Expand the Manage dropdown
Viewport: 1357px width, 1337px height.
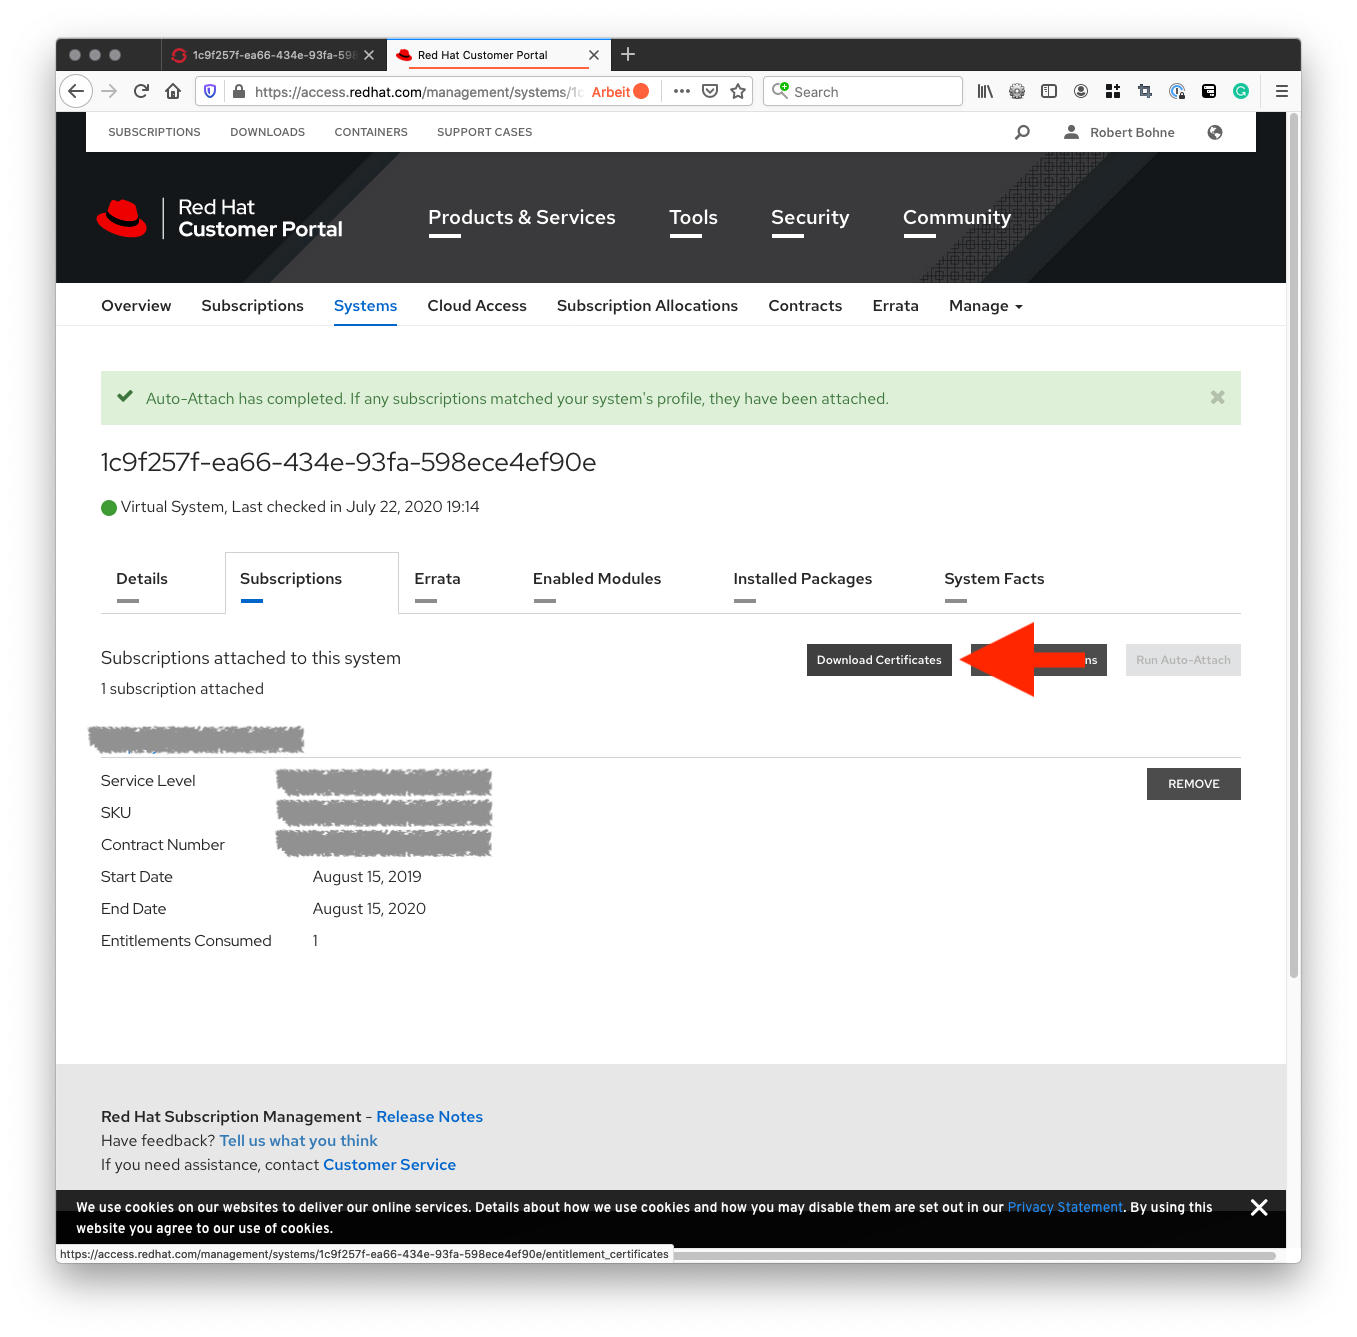[985, 306]
